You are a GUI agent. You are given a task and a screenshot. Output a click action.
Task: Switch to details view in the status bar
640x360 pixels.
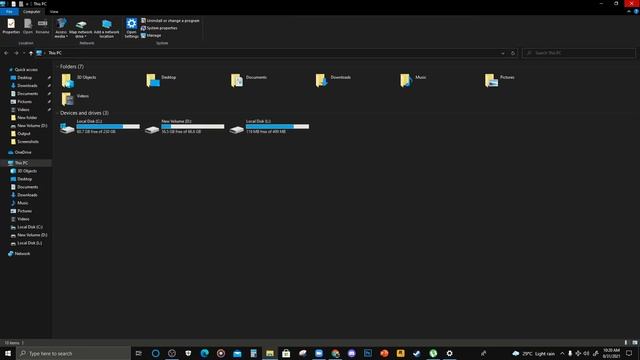pos(626,343)
